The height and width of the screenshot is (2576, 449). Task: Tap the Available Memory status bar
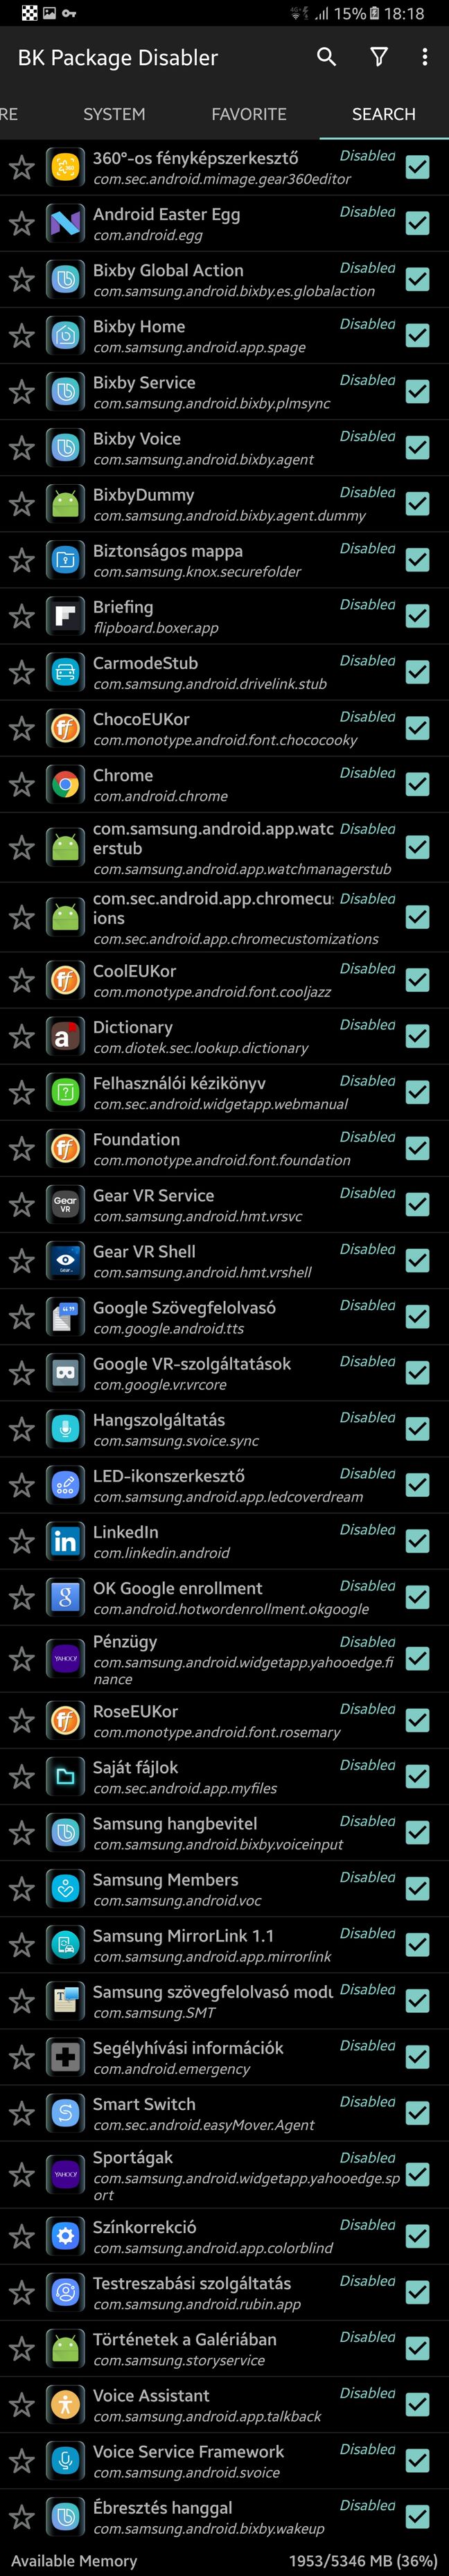pos(224,2560)
